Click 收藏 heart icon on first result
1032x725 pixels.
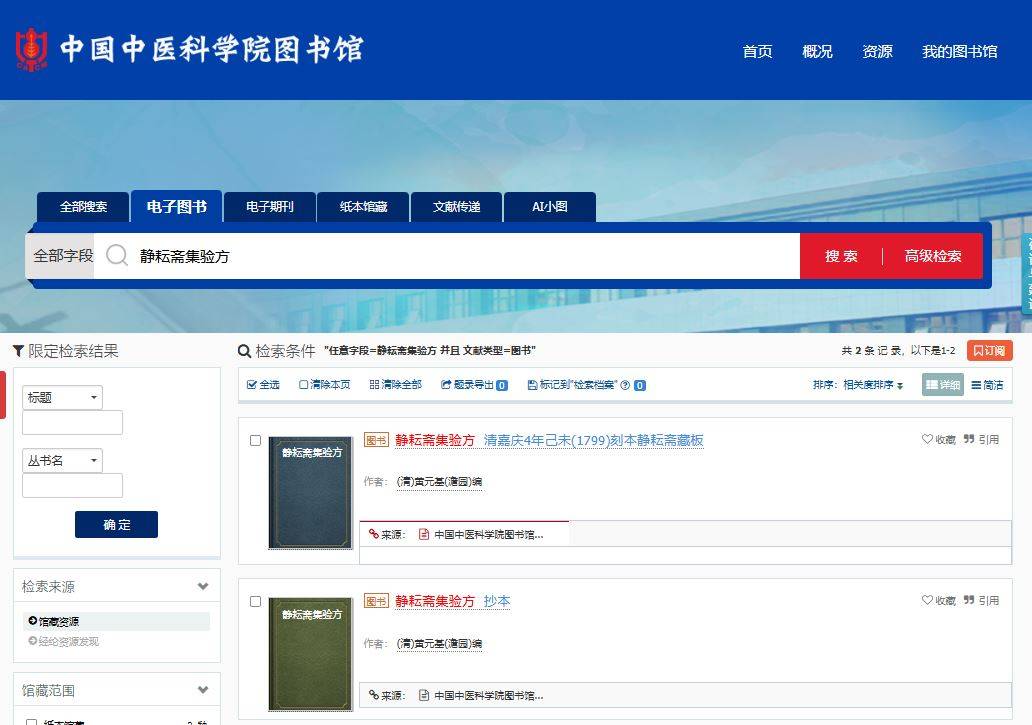[927, 440]
